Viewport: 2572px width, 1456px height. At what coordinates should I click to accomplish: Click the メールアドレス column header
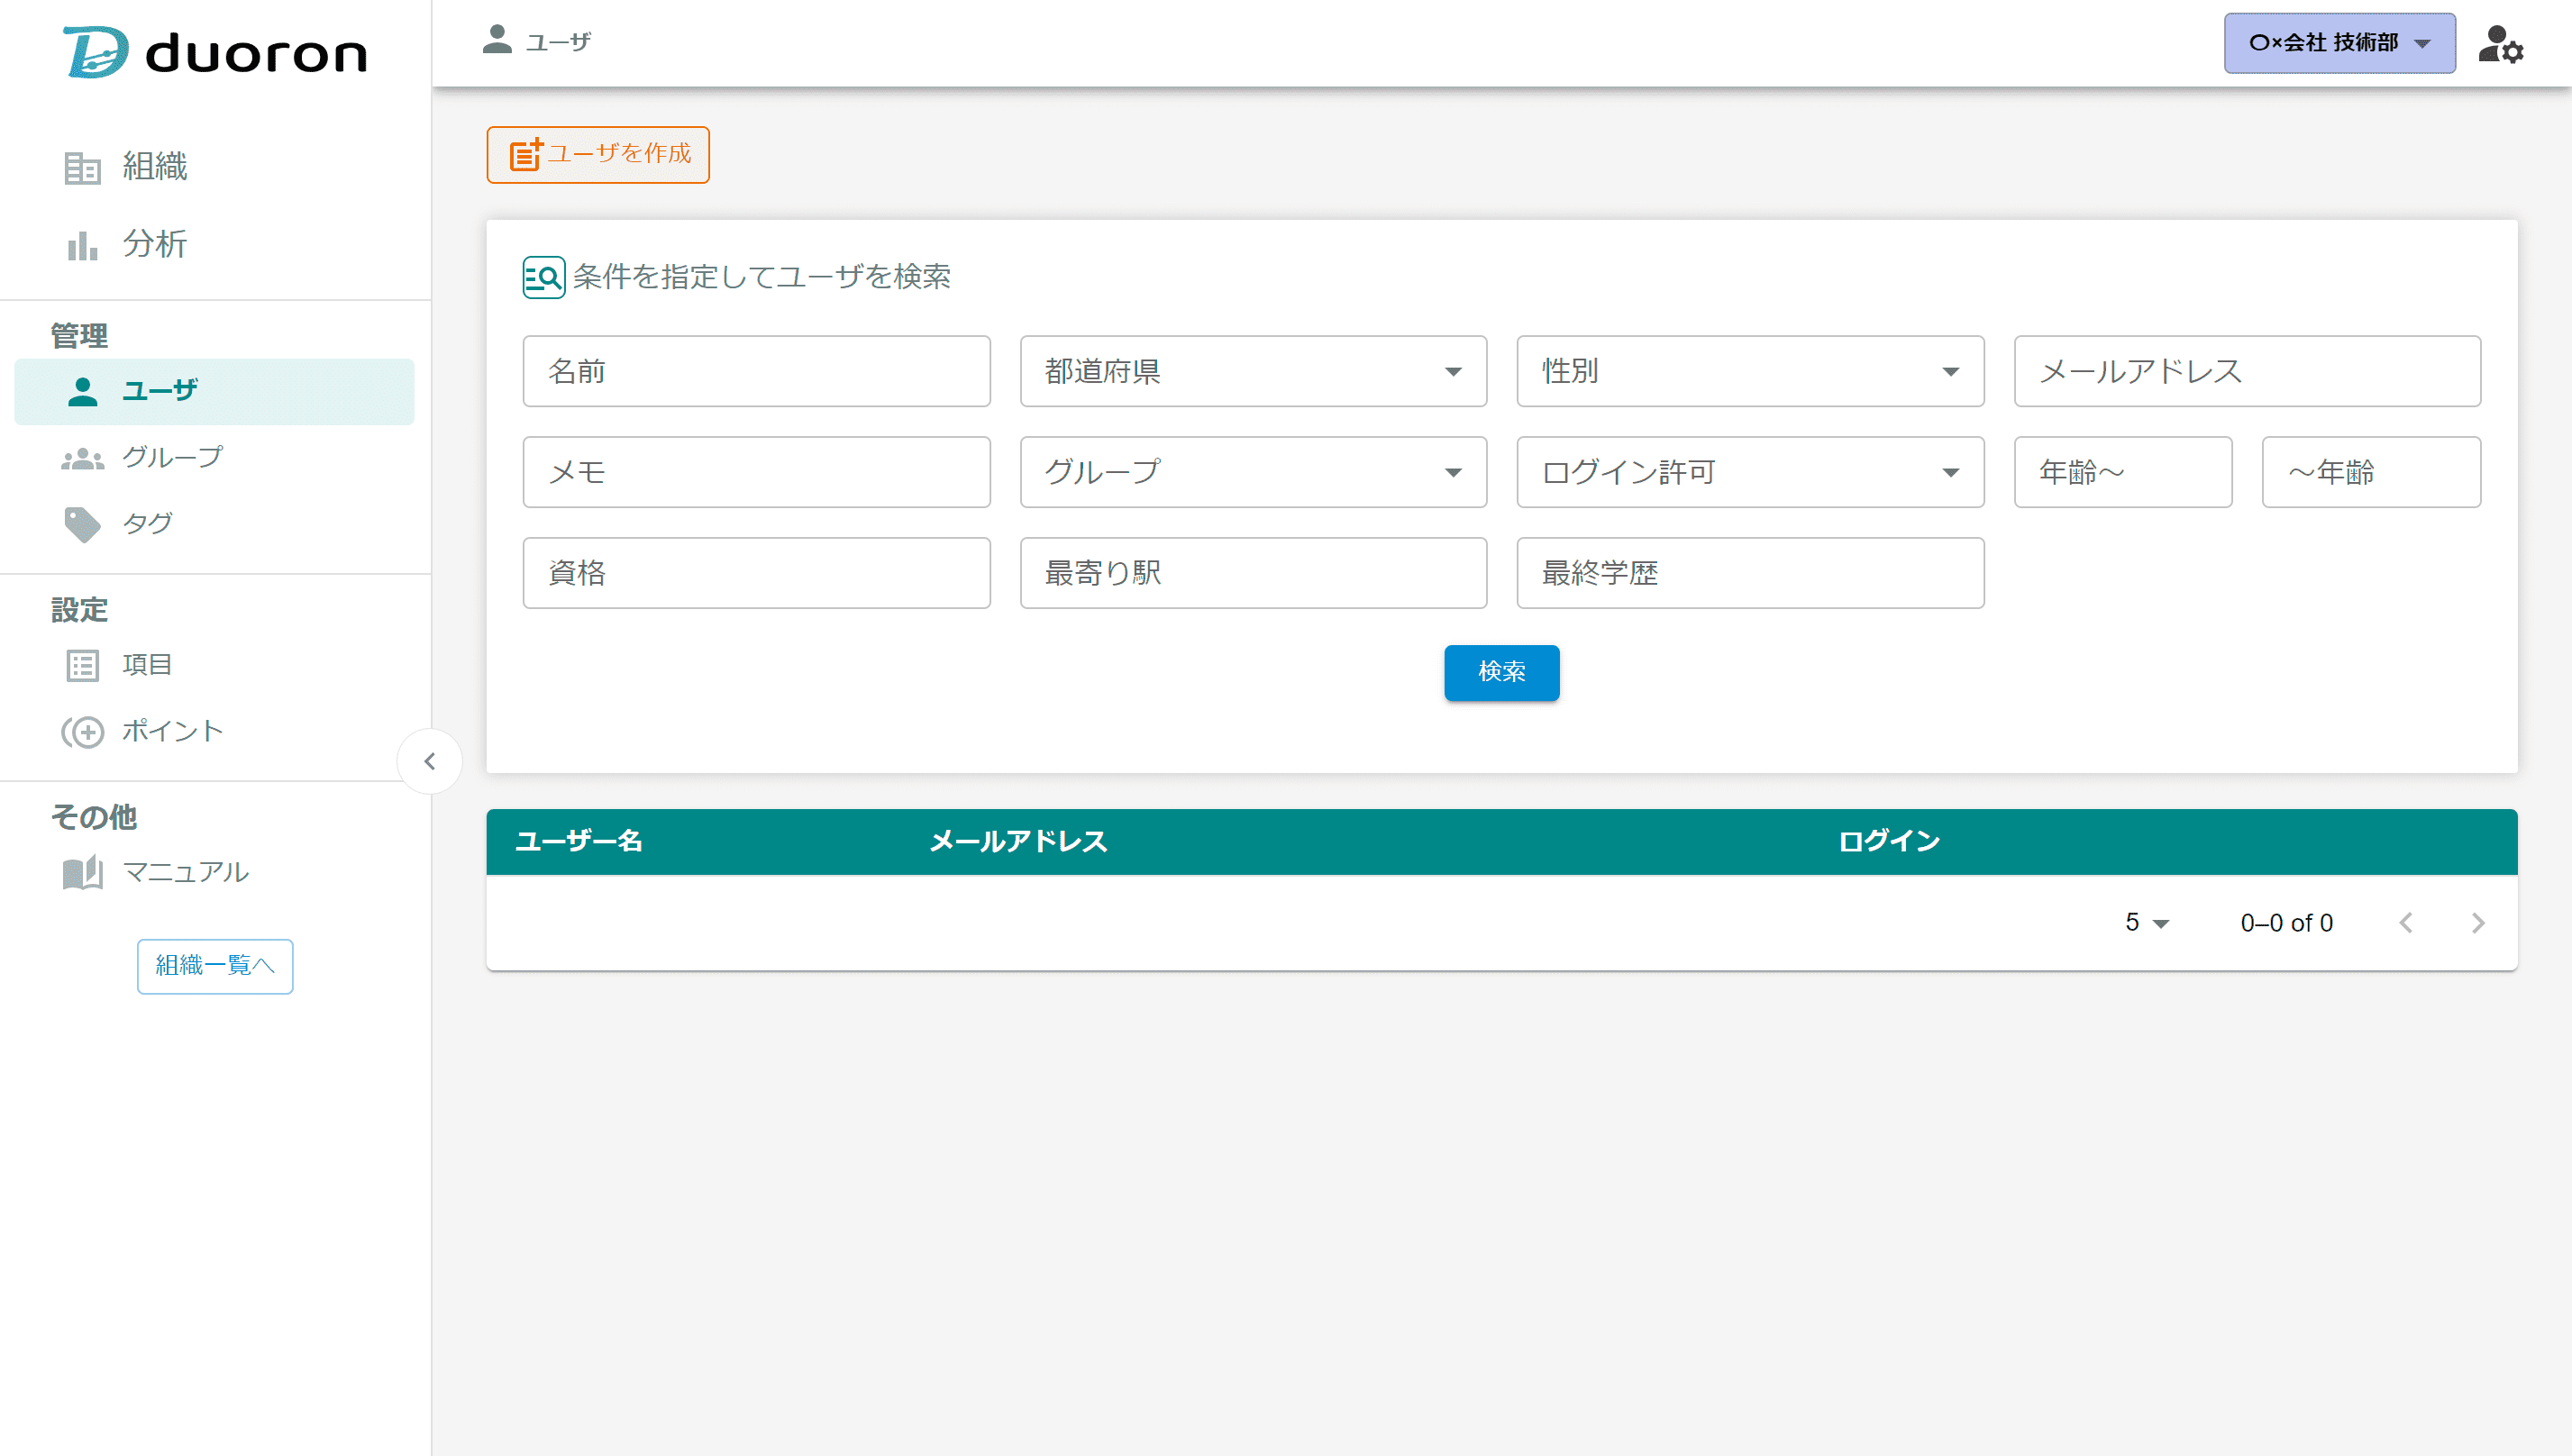click(x=1018, y=842)
